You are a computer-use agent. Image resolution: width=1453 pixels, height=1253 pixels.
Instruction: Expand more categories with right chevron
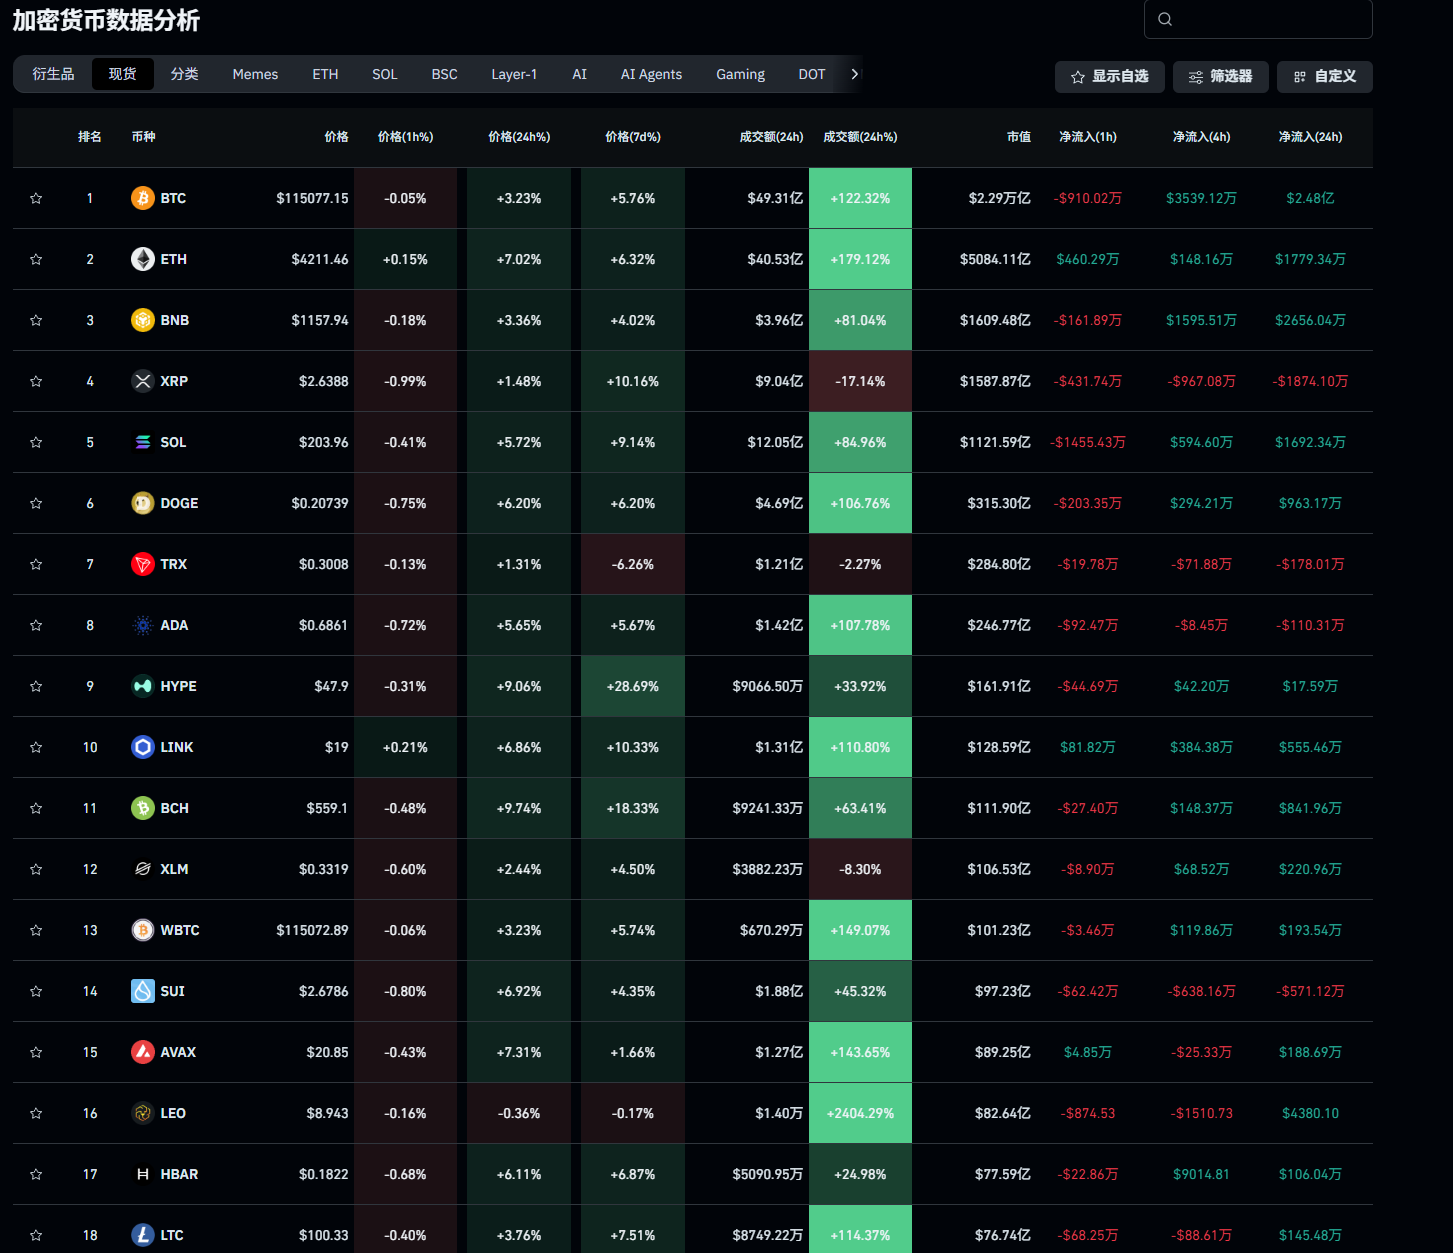[854, 74]
